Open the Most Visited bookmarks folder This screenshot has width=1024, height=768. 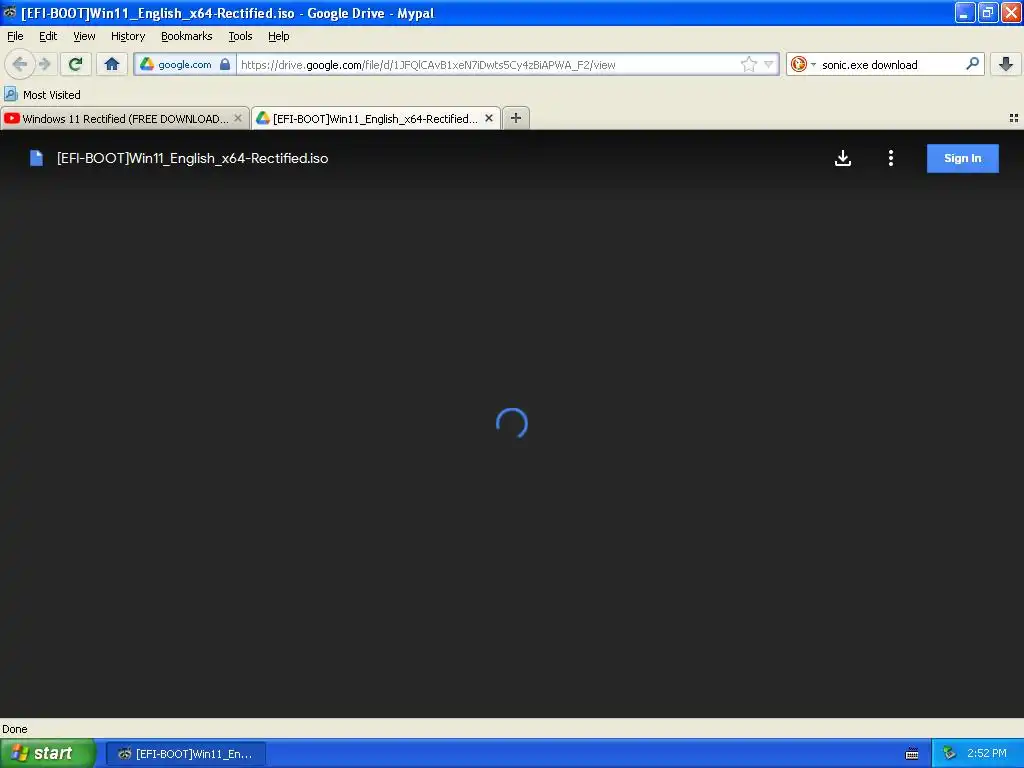42,95
